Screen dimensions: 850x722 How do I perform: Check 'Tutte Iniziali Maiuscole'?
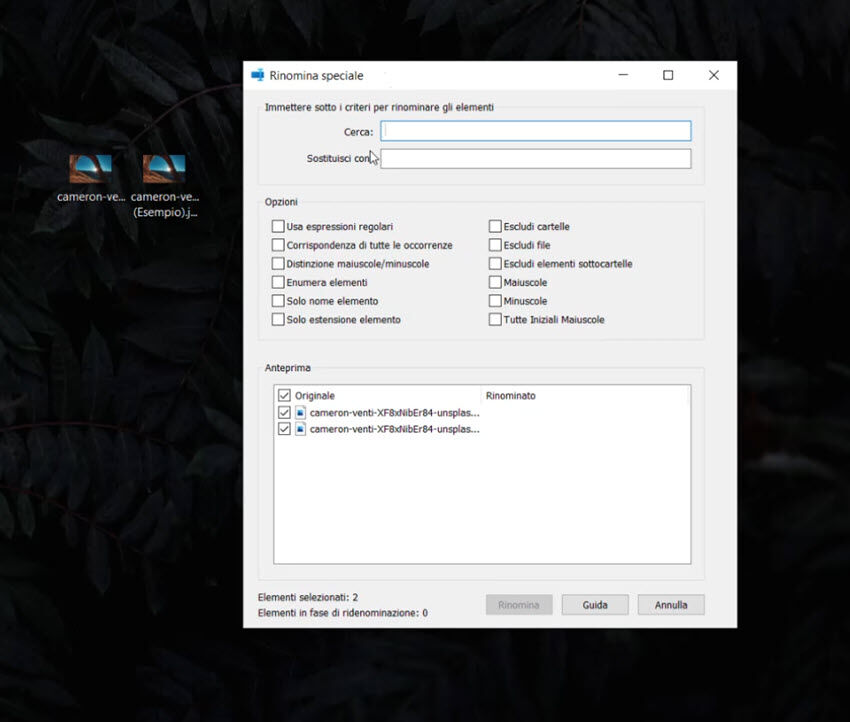click(495, 319)
